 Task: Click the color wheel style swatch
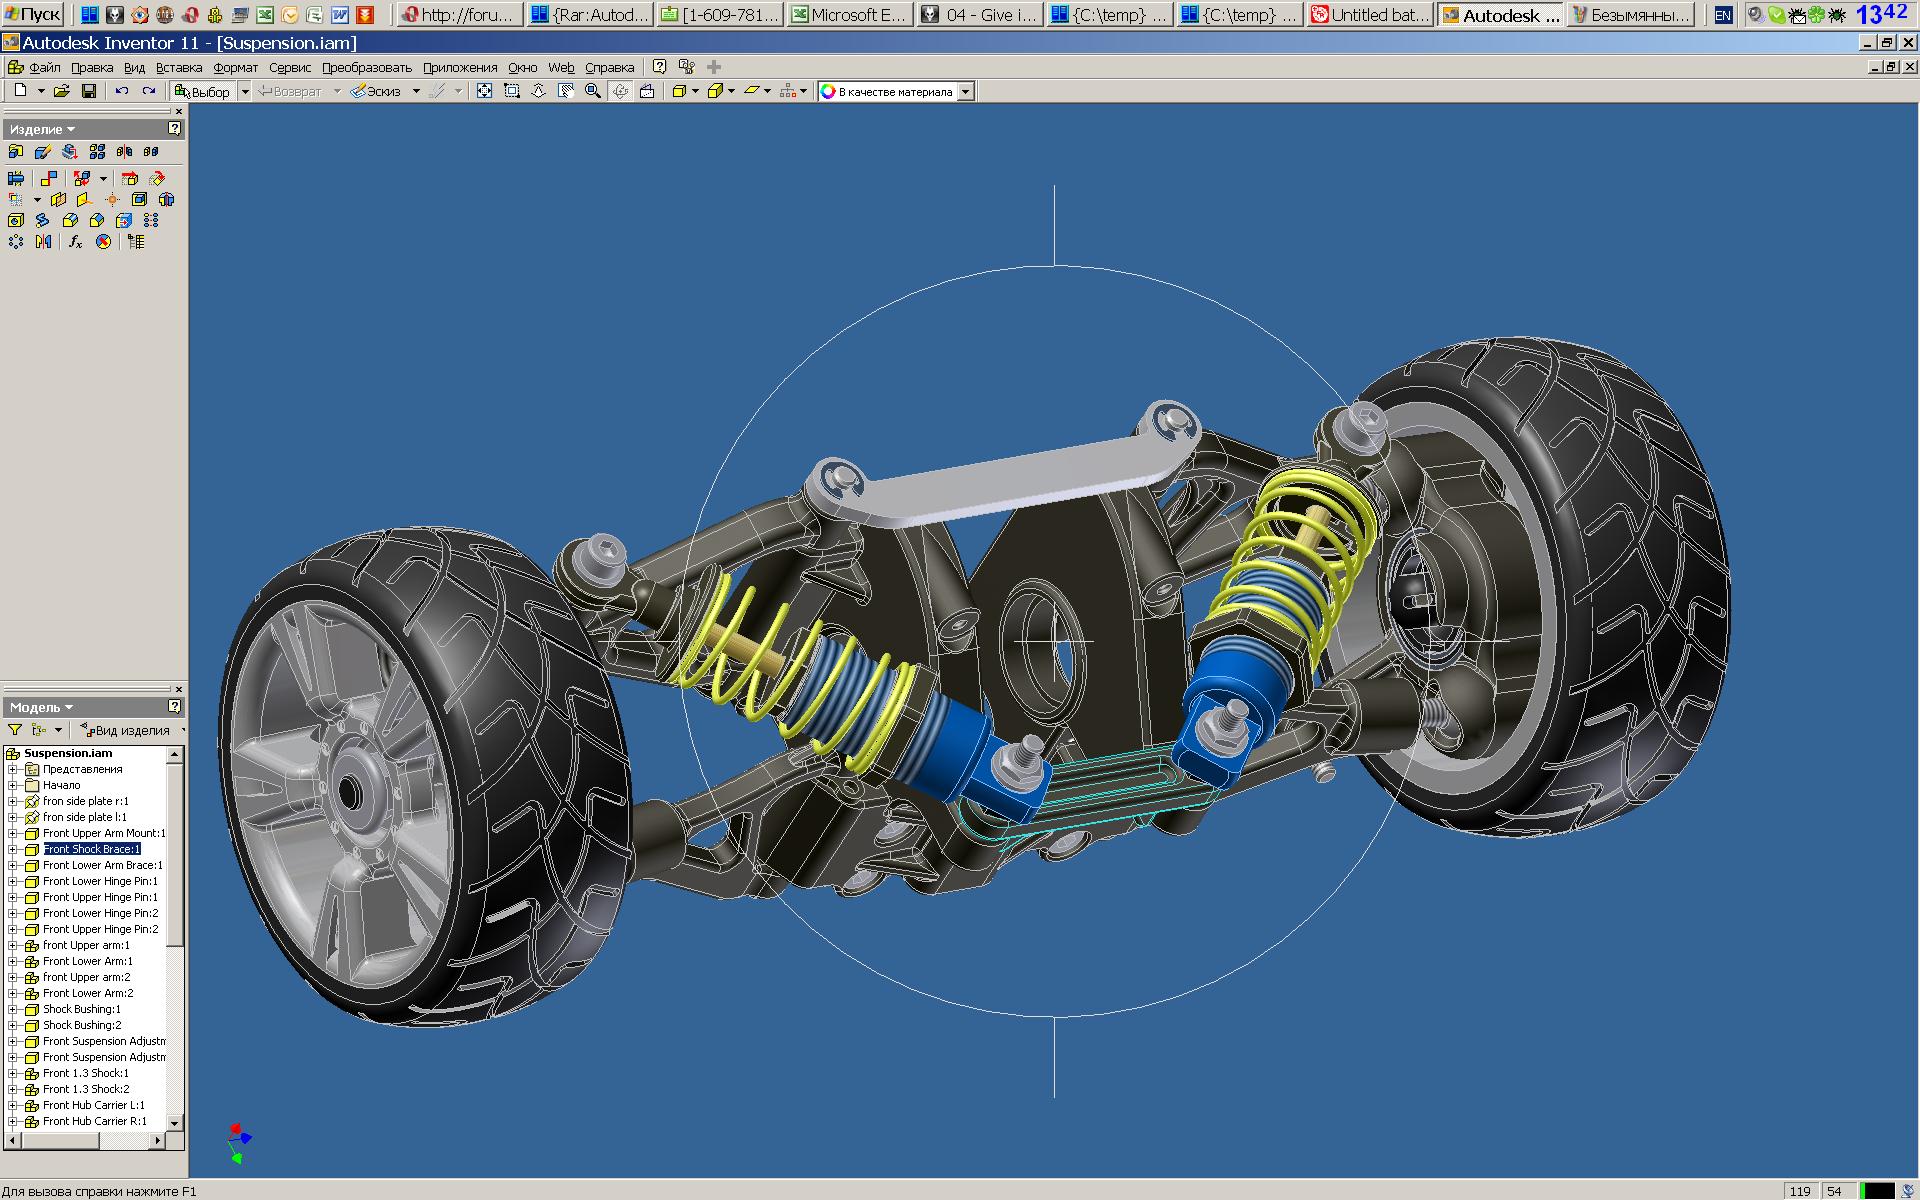coord(828,92)
